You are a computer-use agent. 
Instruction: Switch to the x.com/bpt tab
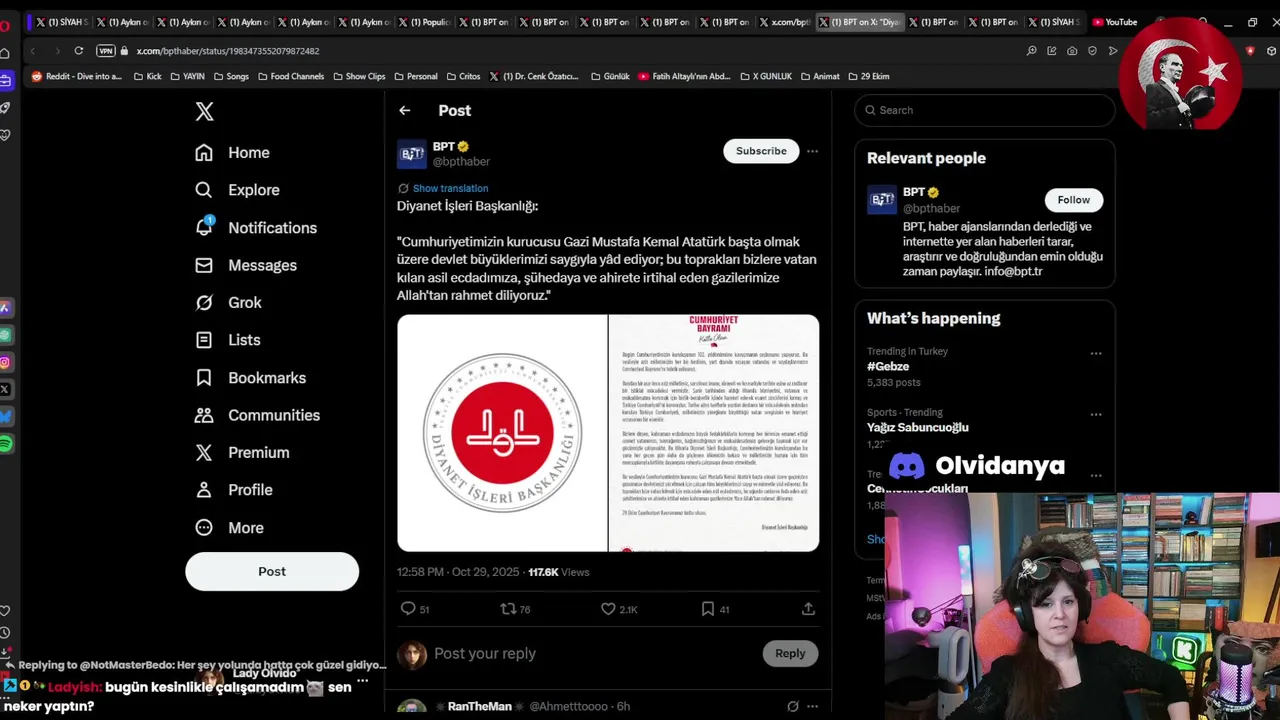click(x=783, y=22)
